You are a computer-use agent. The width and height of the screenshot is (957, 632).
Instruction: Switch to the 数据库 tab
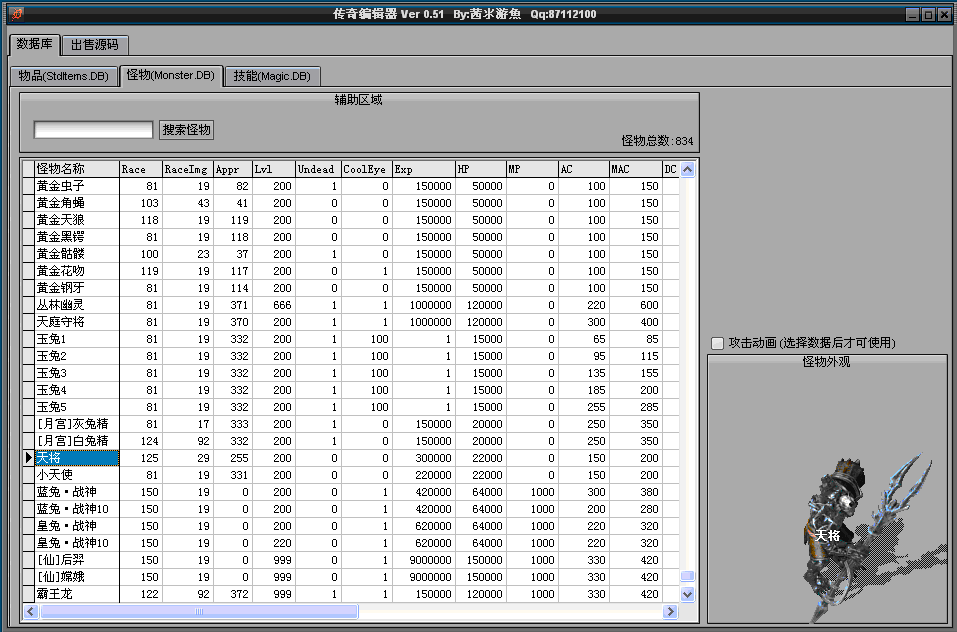(x=35, y=44)
